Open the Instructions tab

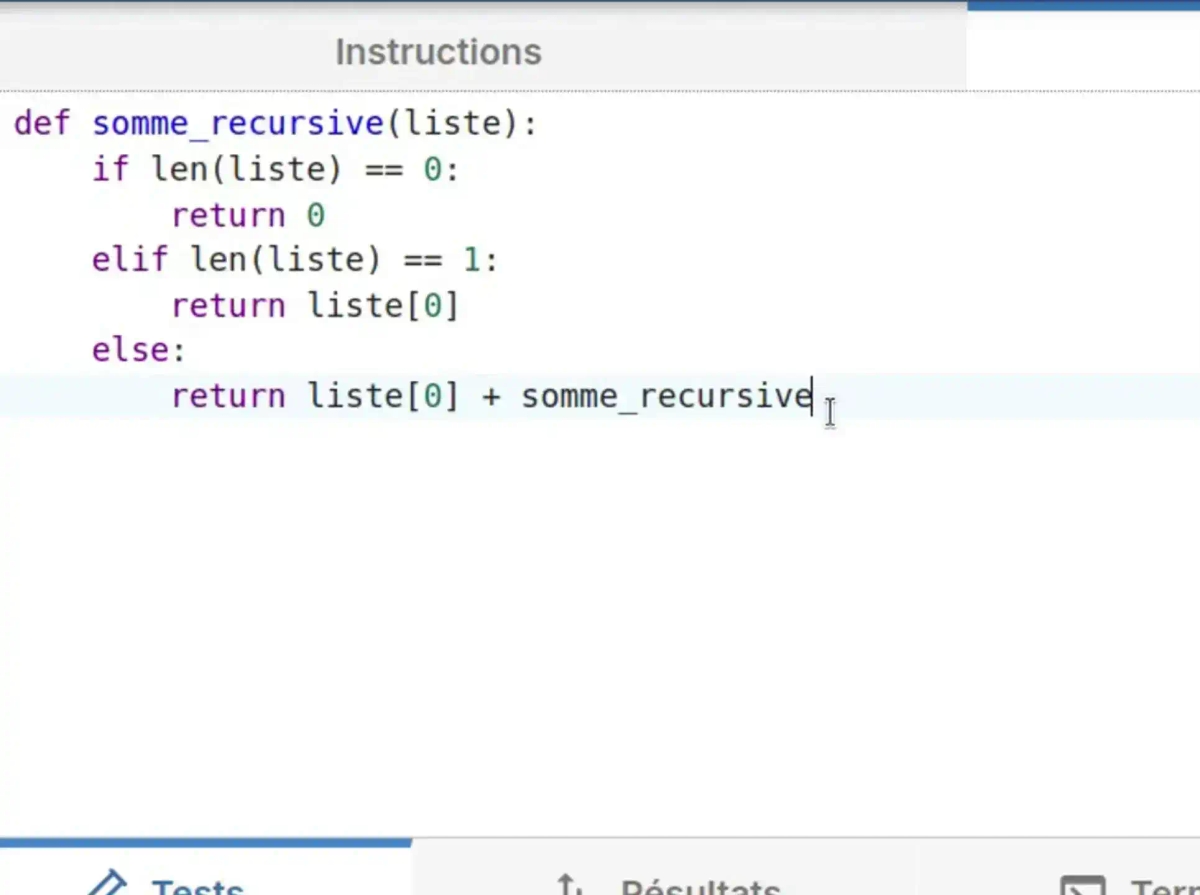click(438, 52)
